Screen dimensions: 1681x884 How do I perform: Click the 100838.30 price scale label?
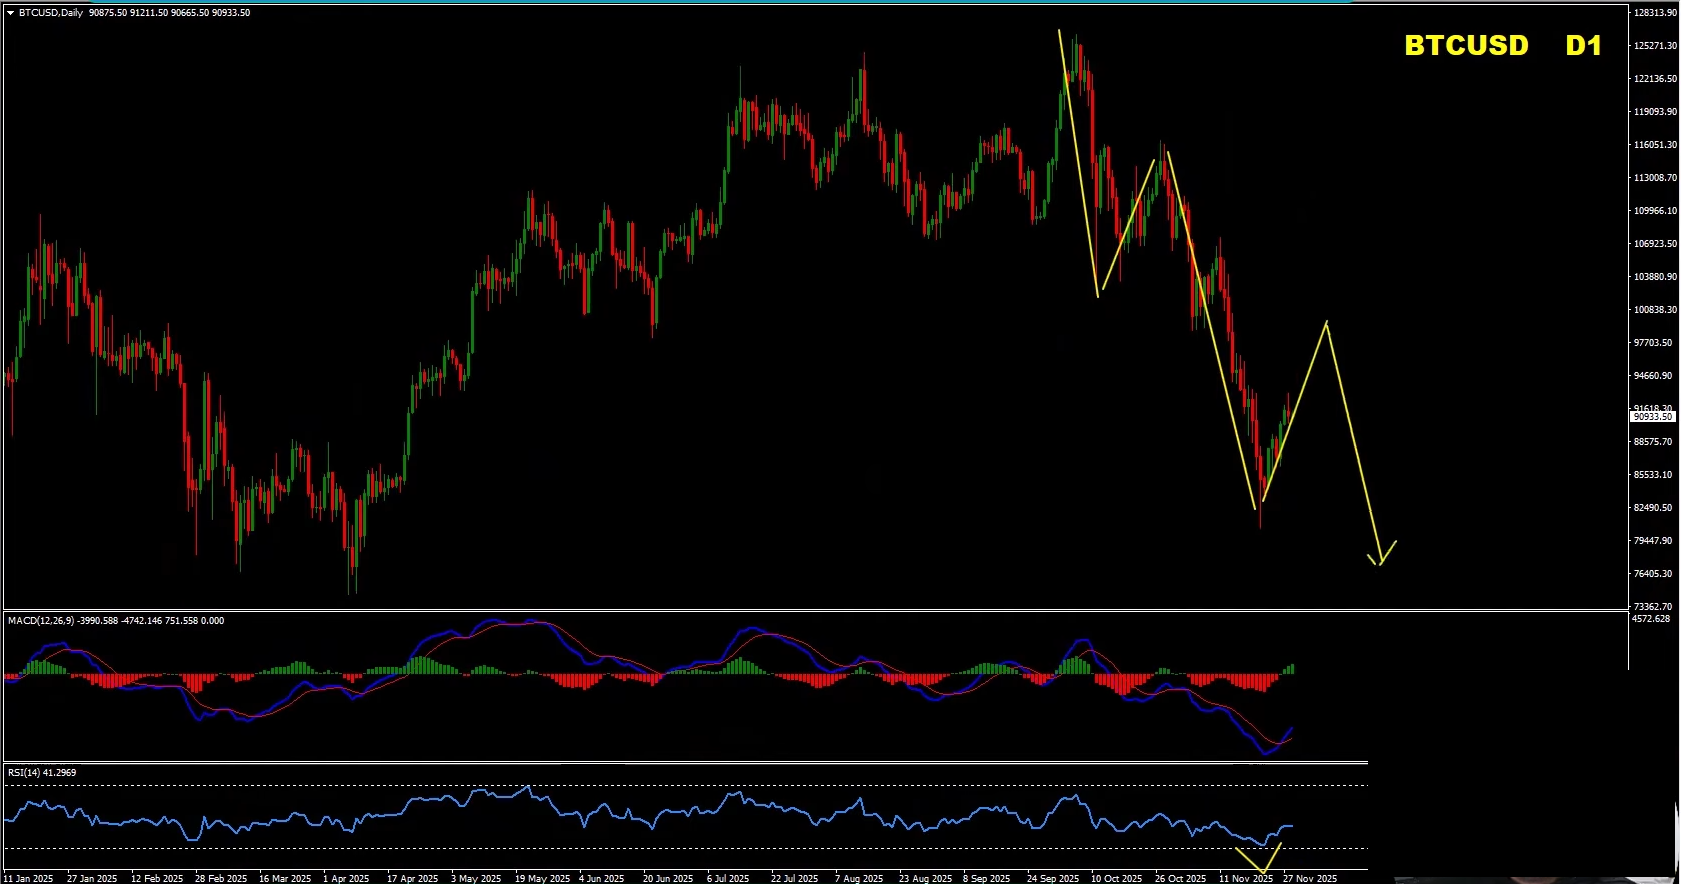pyautogui.click(x=1655, y=310)
